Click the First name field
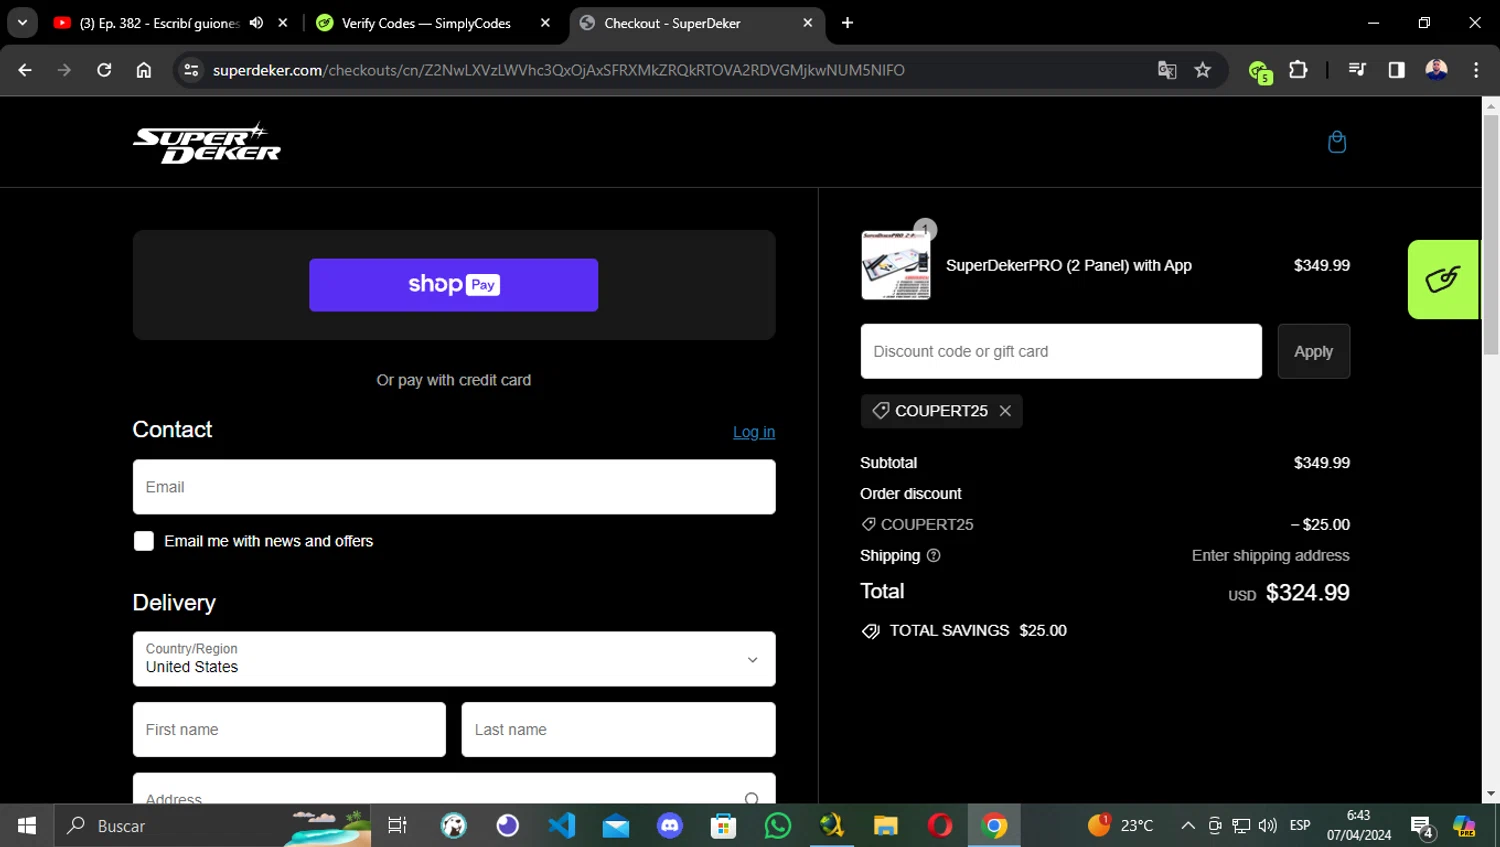1500x847 pixels. point(289,730)
